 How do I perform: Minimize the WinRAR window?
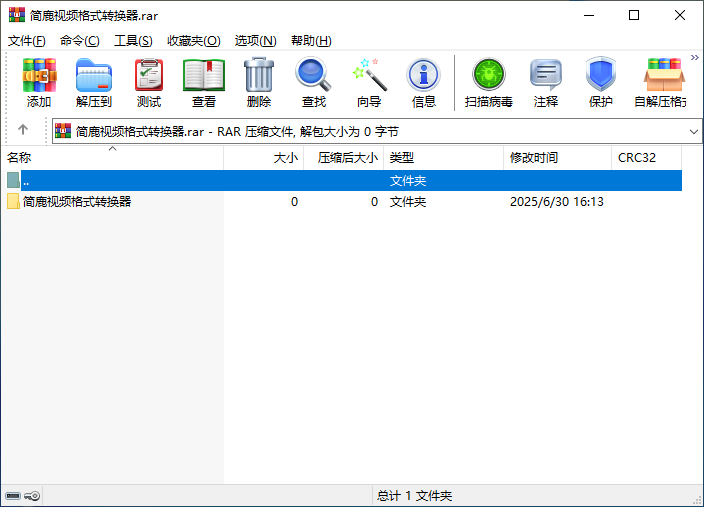[589, 15]
